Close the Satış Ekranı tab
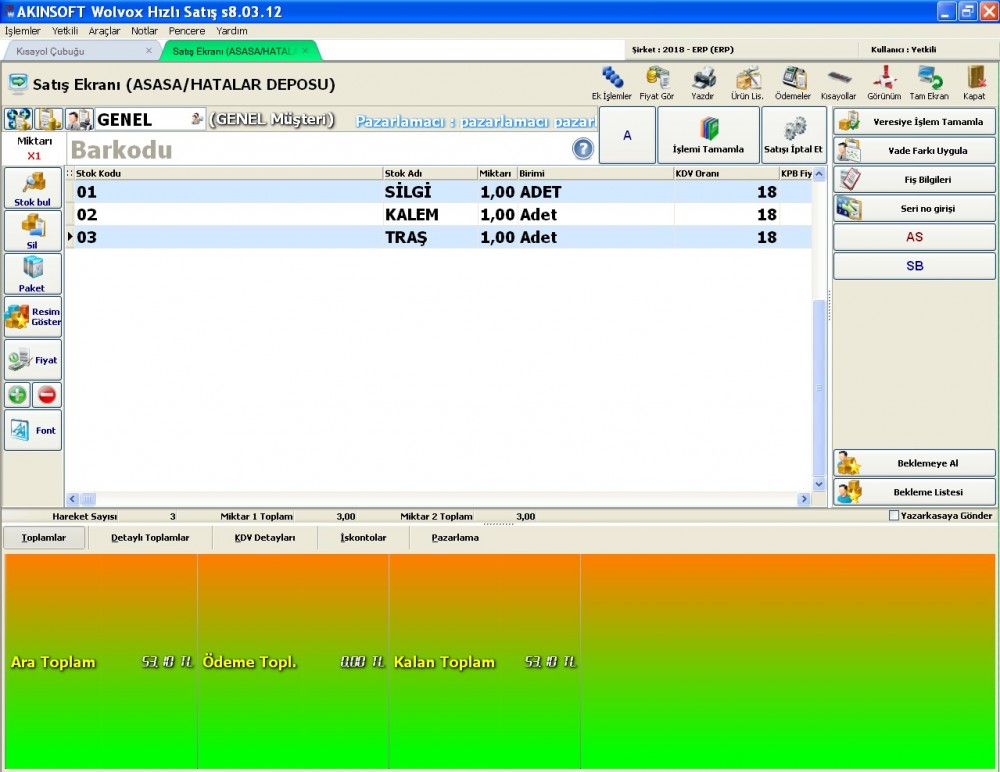 click(x=305, y=50)
